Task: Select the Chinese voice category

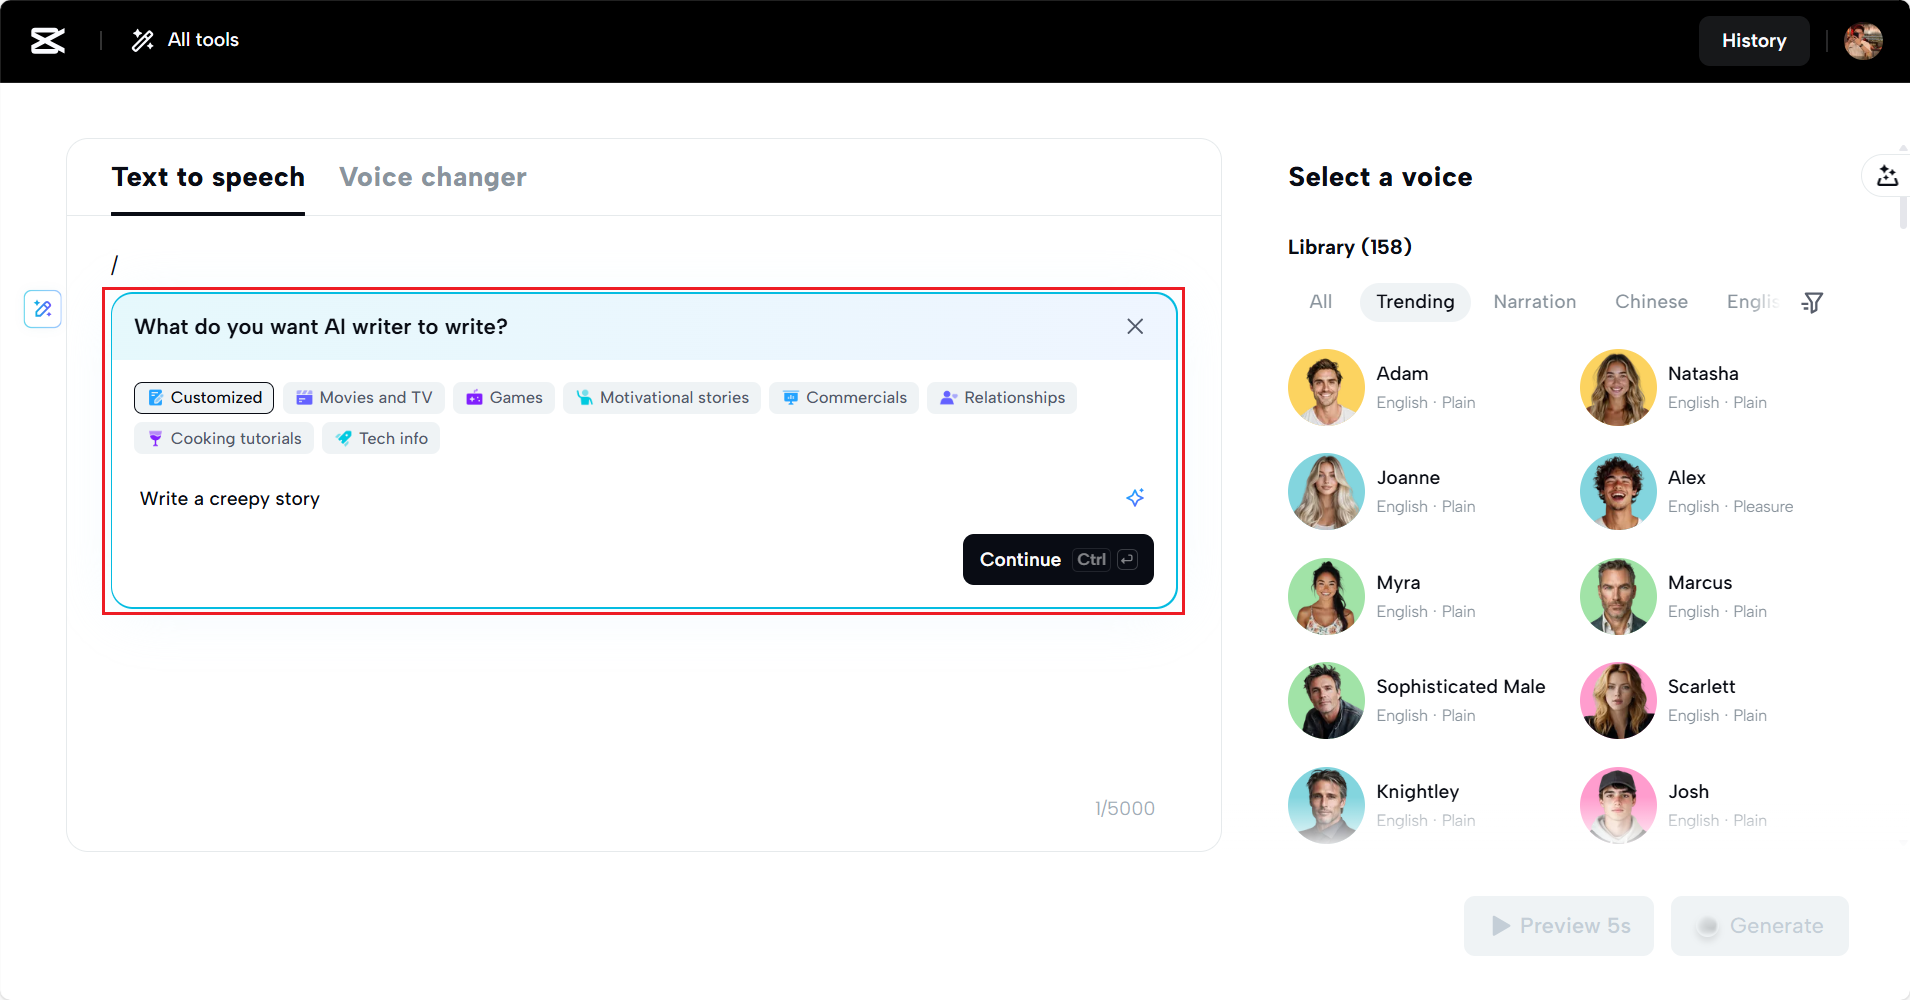Action: pyautogui.click(x=1652, y=302)
